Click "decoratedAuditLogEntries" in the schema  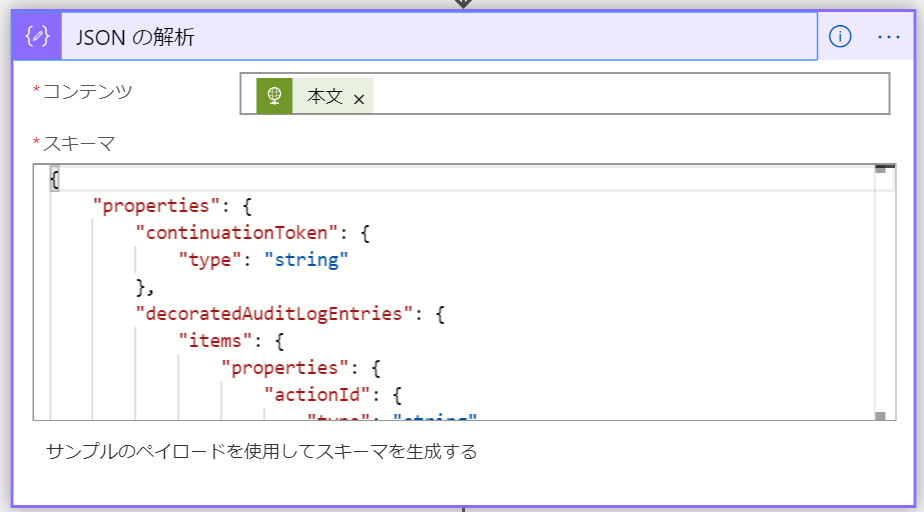click(274, 313)
